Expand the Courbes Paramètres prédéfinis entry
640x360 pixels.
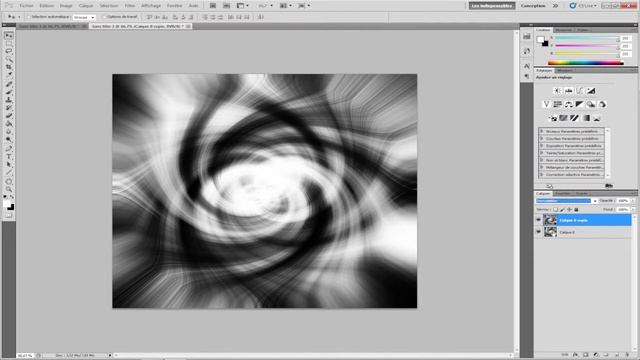(542, 138)
